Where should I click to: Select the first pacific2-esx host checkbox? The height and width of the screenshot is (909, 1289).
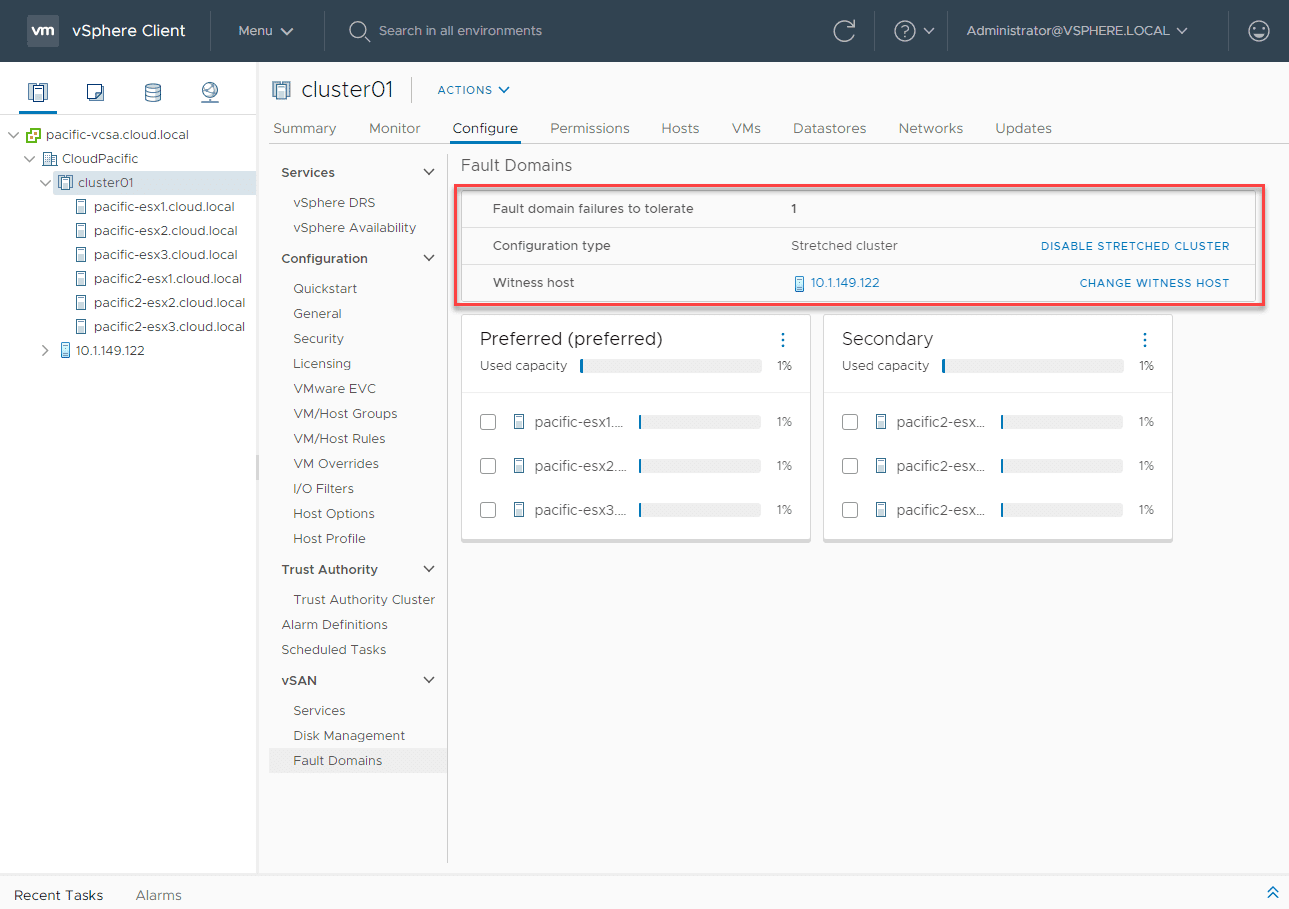click(849, 421)
